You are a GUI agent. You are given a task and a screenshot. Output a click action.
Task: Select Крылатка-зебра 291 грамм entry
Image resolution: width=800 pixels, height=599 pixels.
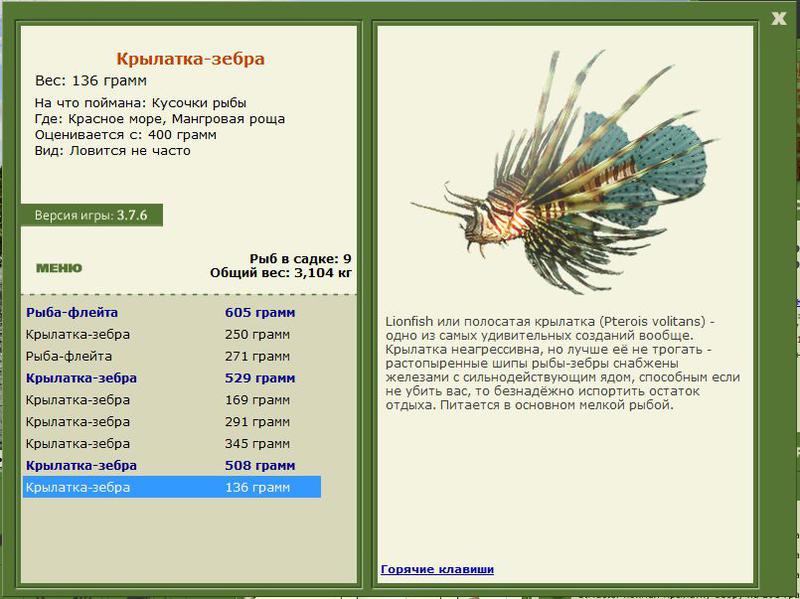pyautogui.click(x=171, y=422)
